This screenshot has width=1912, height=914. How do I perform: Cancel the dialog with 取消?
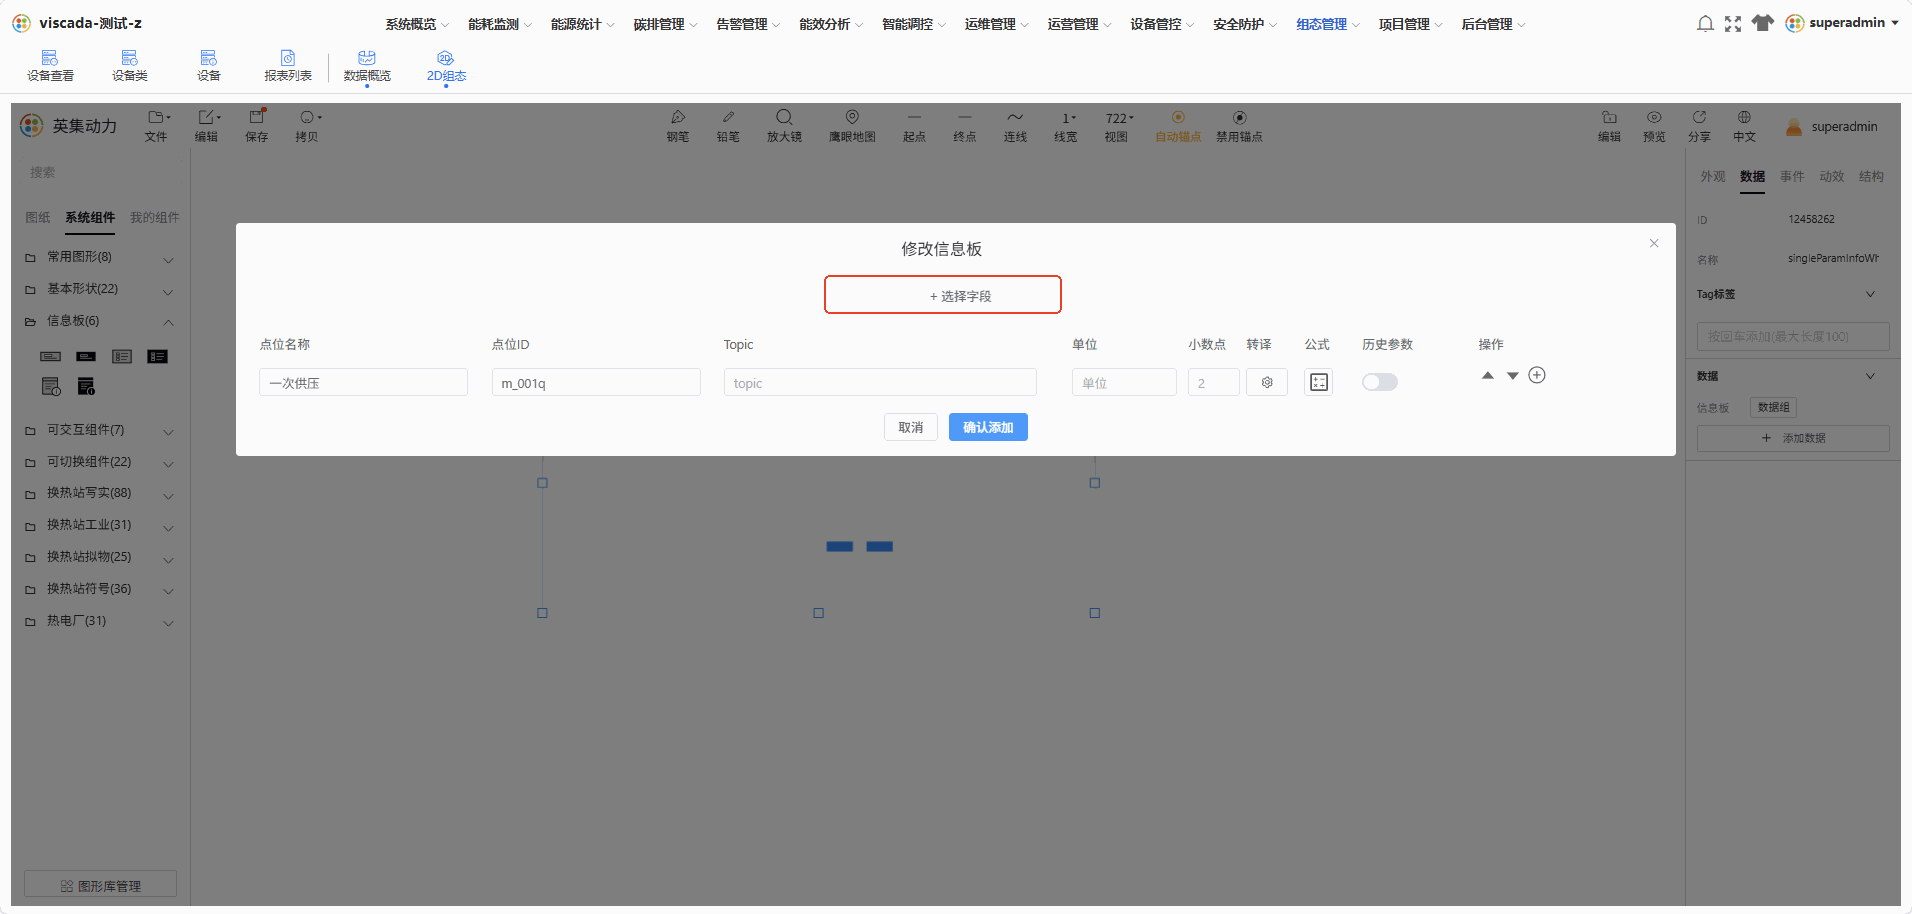click(x=911, y=427)
